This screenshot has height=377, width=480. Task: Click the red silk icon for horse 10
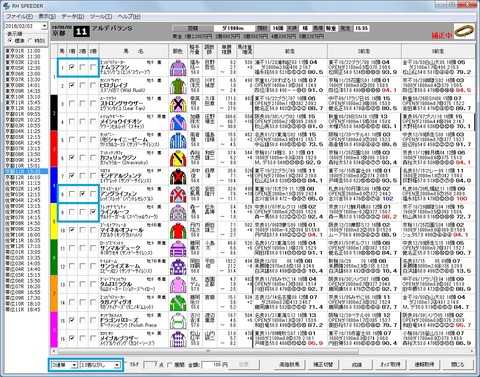(x=178, y=231)
